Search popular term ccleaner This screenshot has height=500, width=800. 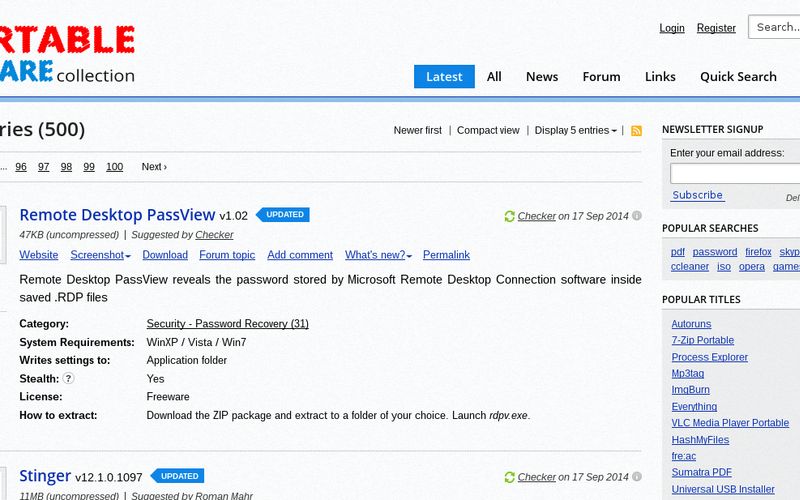(x=690, y=266)
